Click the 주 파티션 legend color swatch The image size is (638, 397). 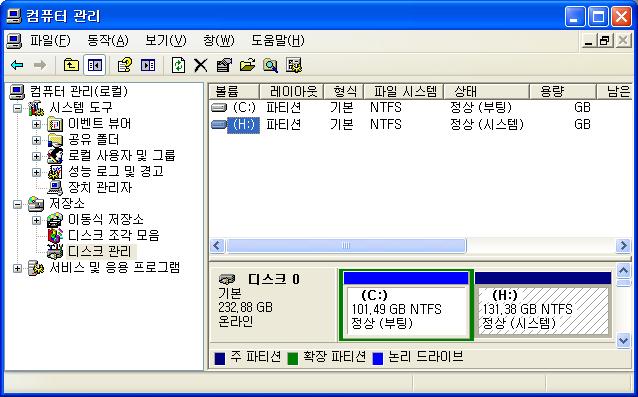tap(220, 358)
